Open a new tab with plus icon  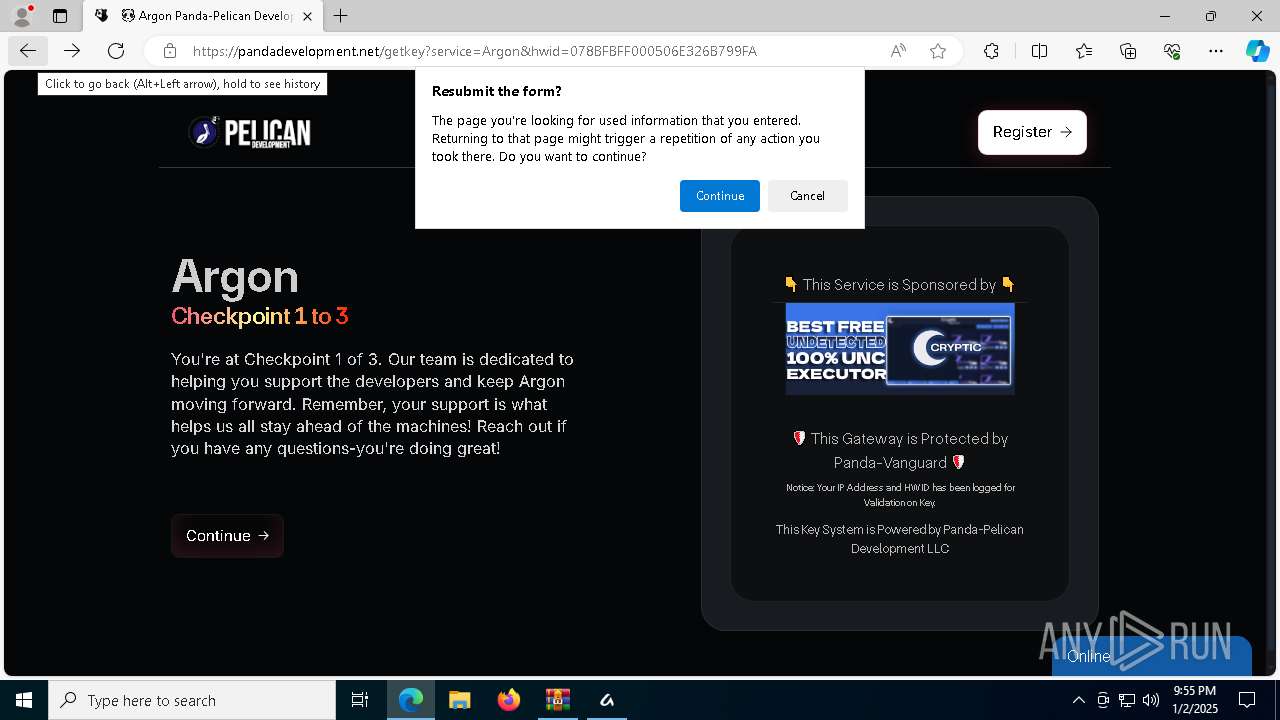341,16
